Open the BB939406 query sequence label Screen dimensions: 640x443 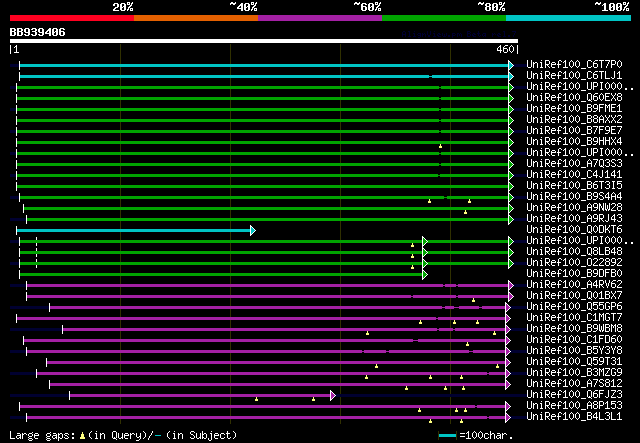tap(38, 32)
